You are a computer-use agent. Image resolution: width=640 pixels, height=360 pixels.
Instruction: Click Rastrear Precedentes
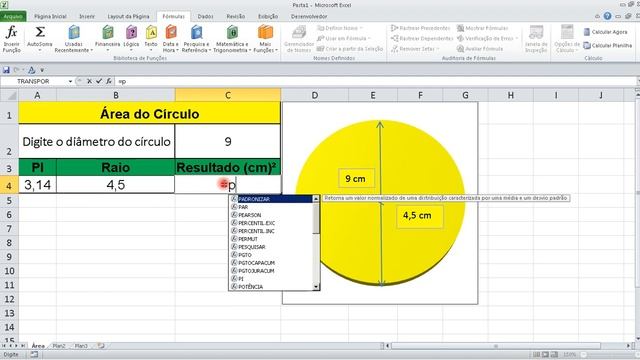click(x=420, y=28)
